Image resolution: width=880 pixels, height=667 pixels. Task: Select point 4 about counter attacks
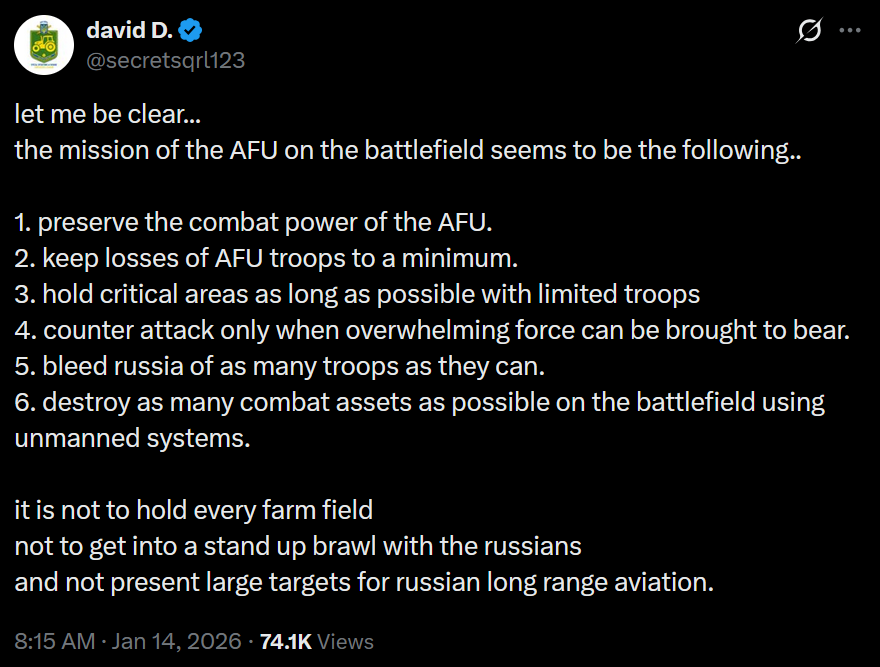[432, 330]
